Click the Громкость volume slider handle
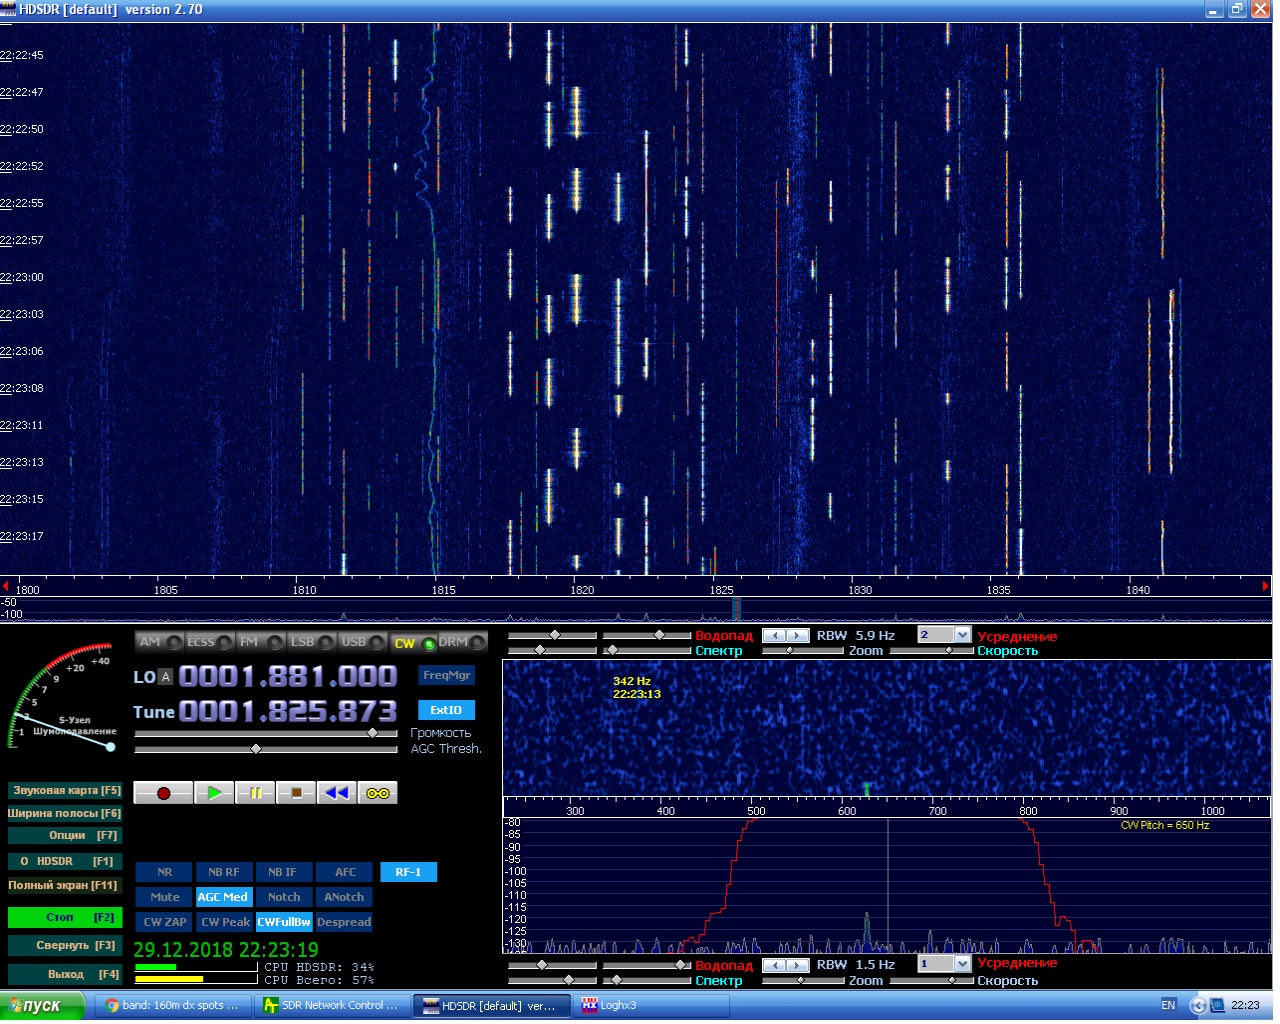The image size is (1280, 1024). 373,733
